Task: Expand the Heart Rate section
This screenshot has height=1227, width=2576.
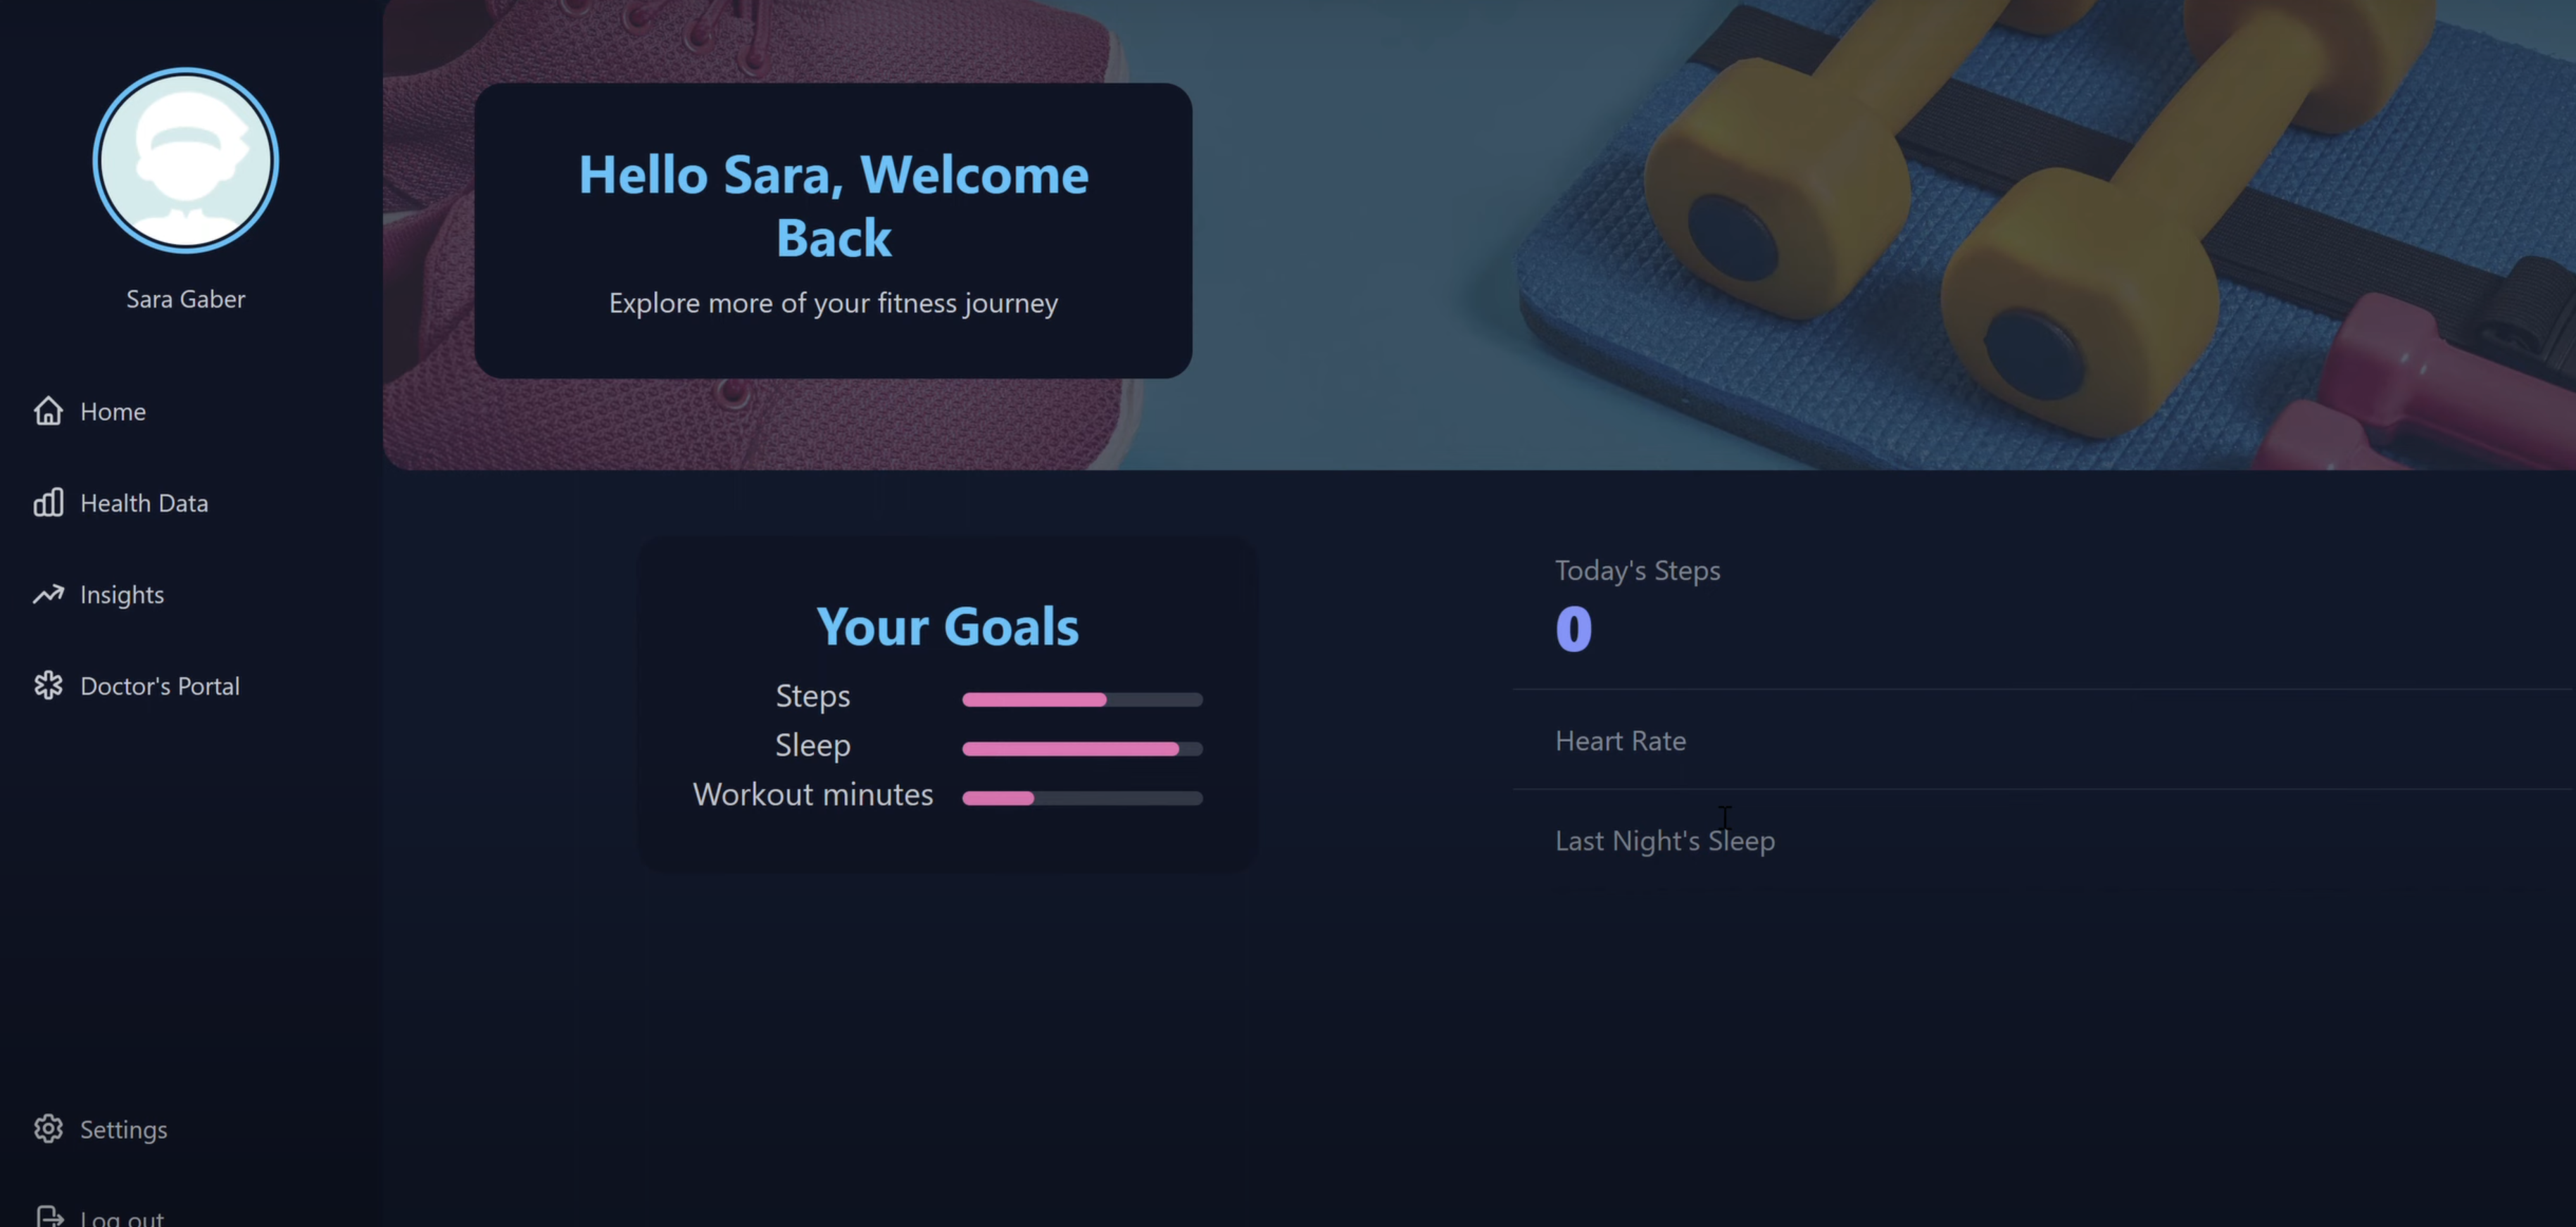Action: tap(1620, 741)
